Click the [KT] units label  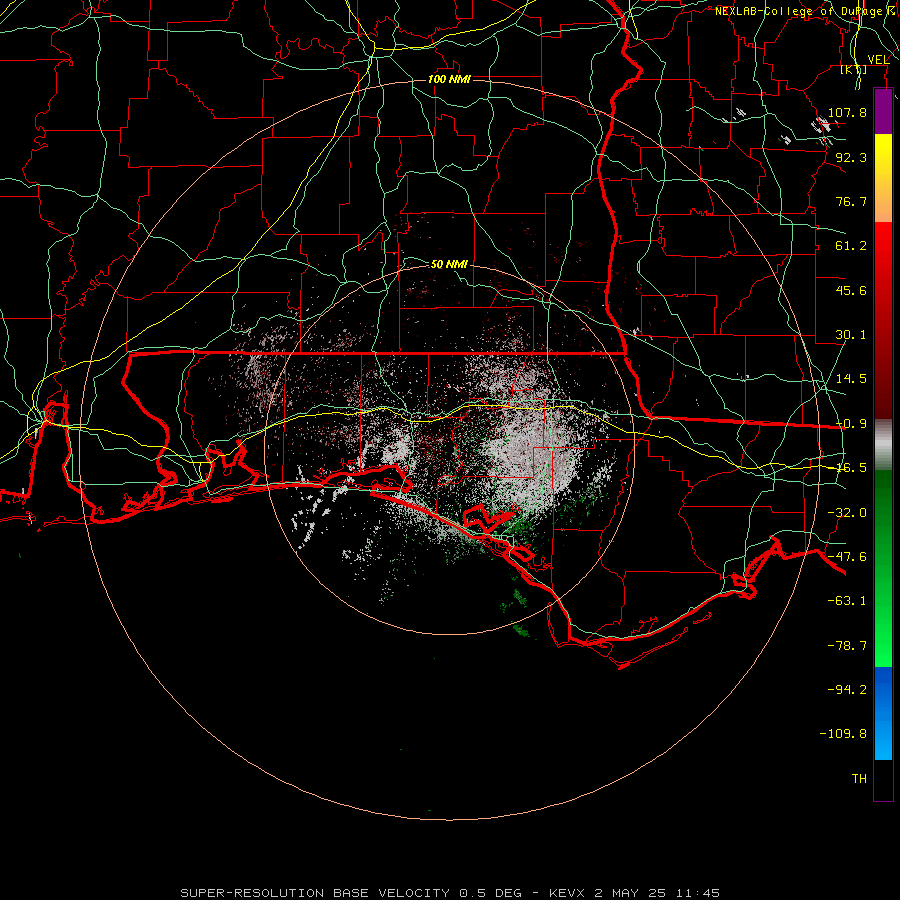pos(854,69)
